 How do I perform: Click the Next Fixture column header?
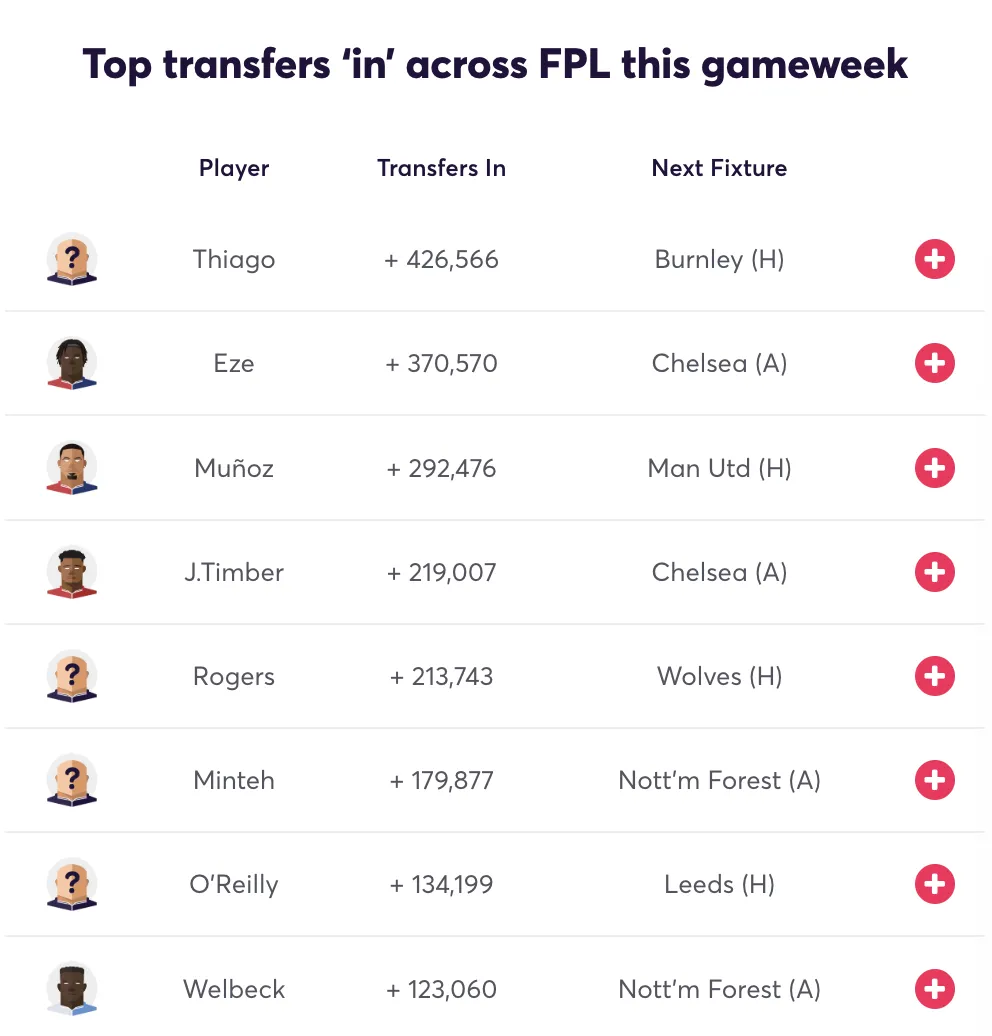(x=719, y=168)
